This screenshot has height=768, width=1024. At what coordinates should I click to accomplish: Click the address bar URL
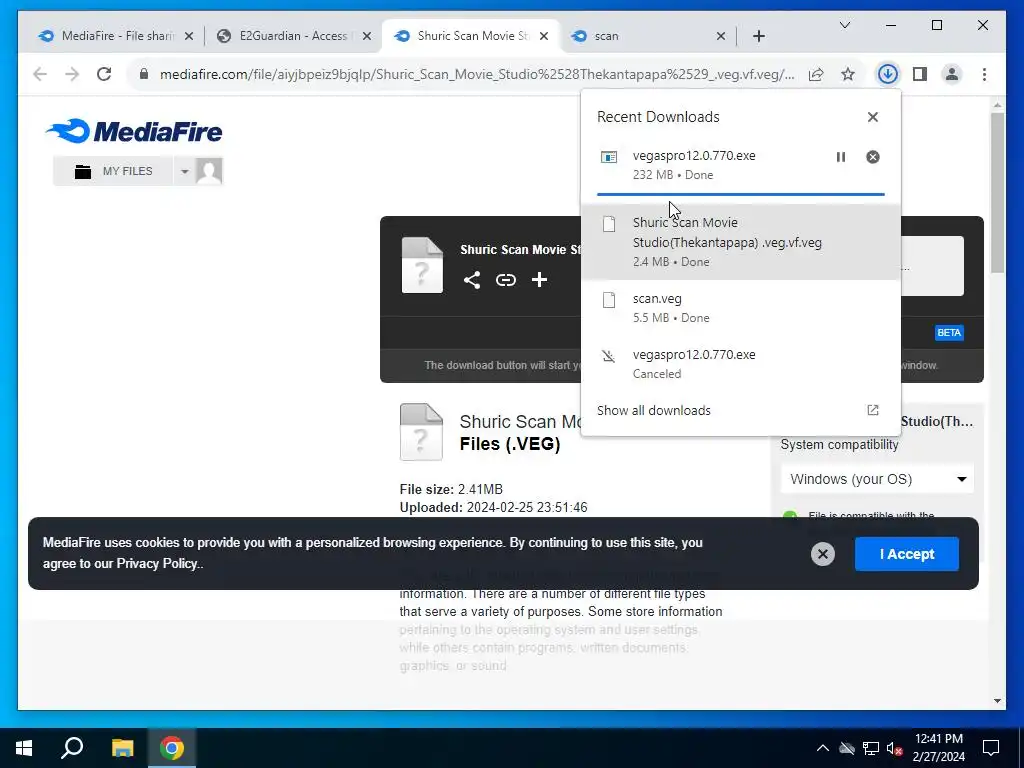(x=477, y=74)
